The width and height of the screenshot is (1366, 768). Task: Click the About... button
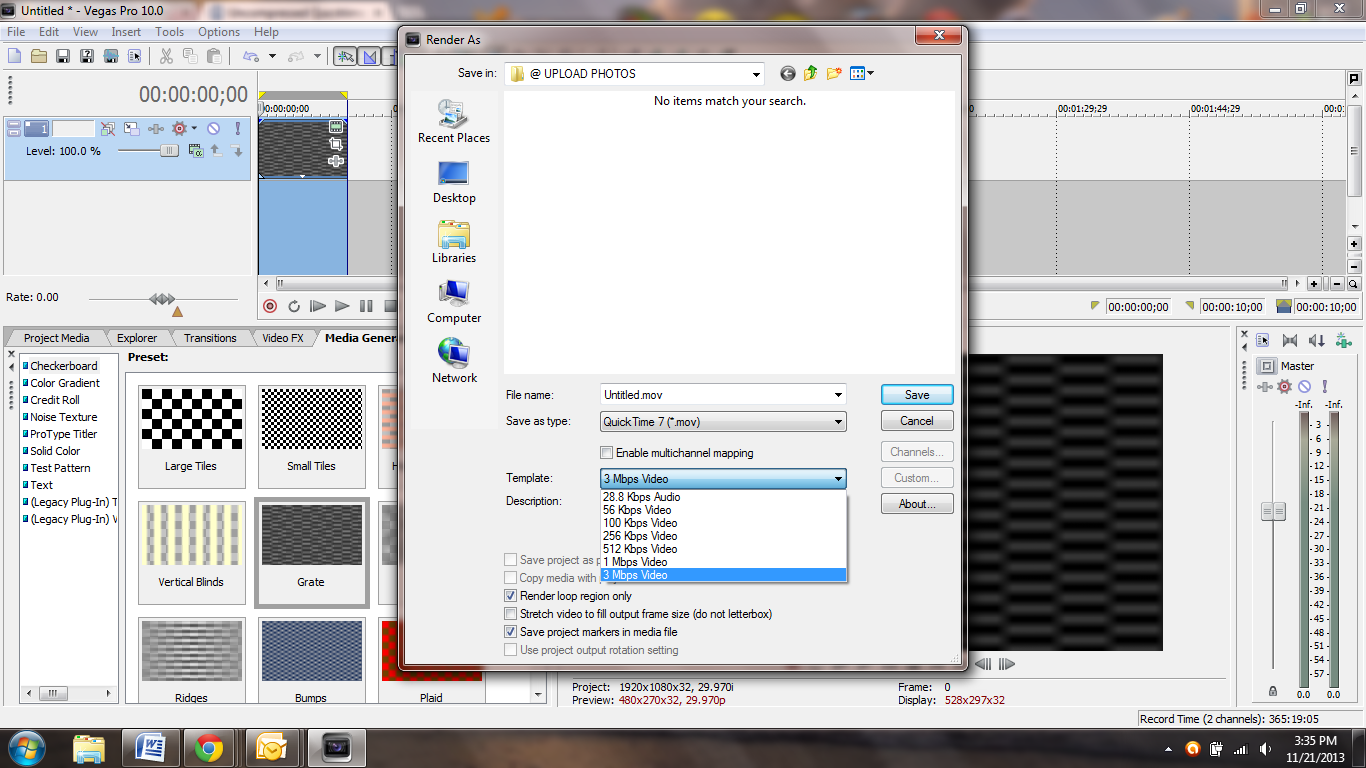tap(917, 504)
